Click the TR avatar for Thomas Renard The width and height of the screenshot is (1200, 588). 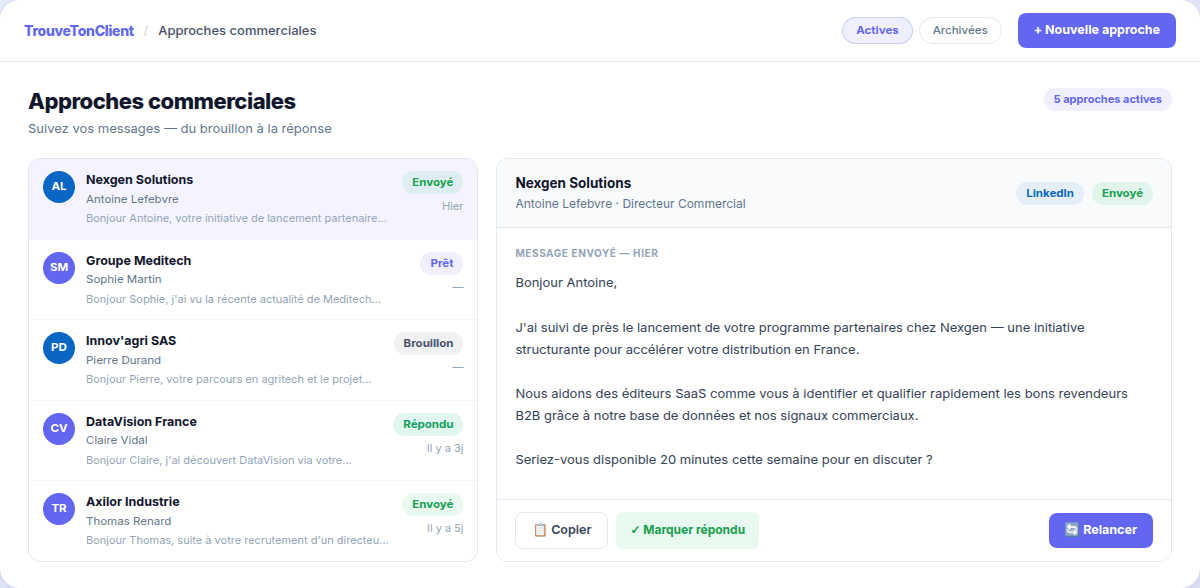(x=59, y=509)
